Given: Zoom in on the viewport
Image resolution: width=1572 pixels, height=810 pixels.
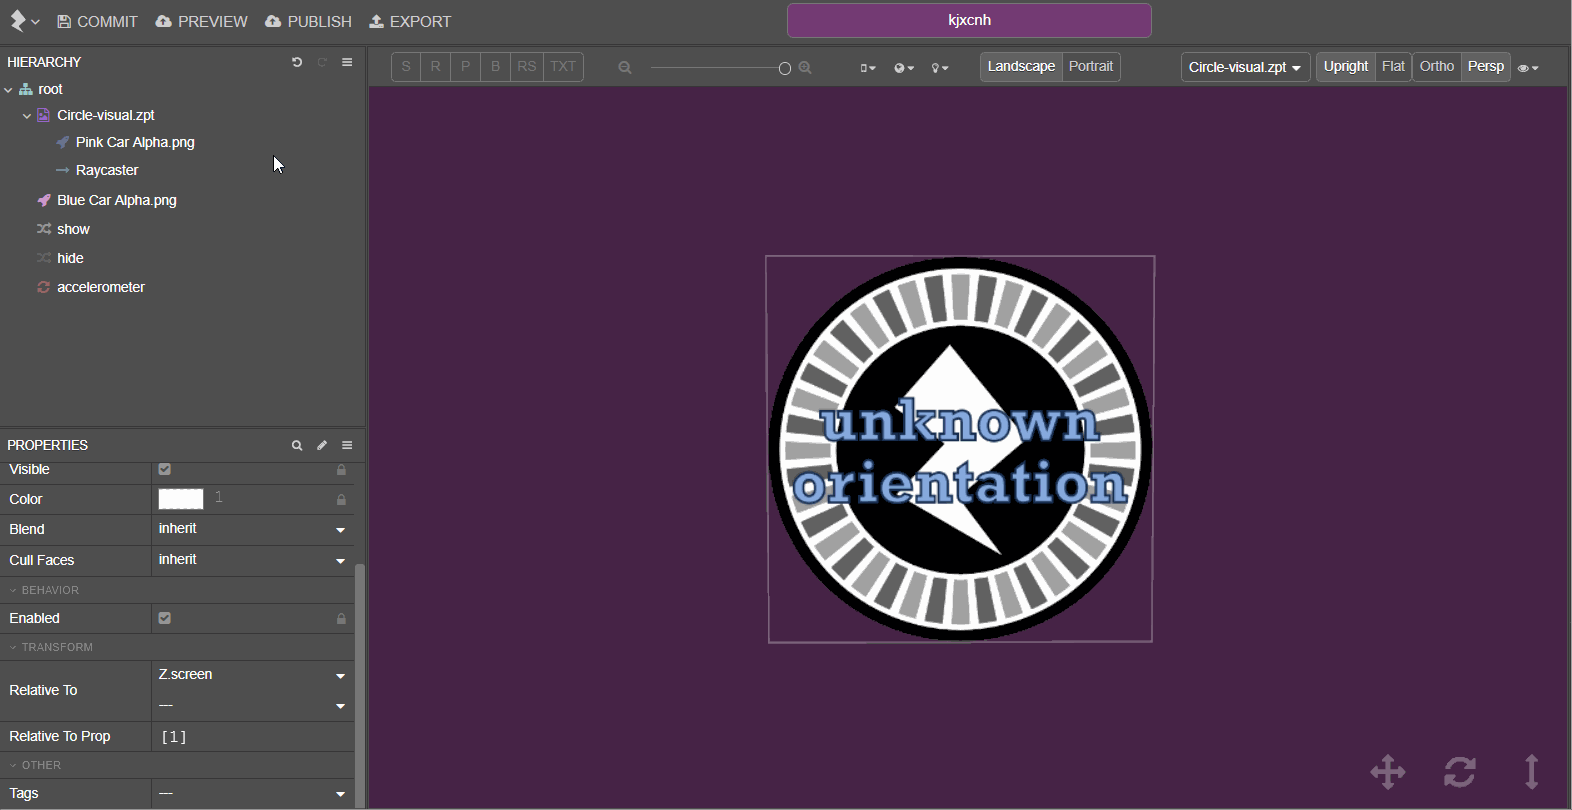Looking at the screenshot, I should (x=805, y=68).
